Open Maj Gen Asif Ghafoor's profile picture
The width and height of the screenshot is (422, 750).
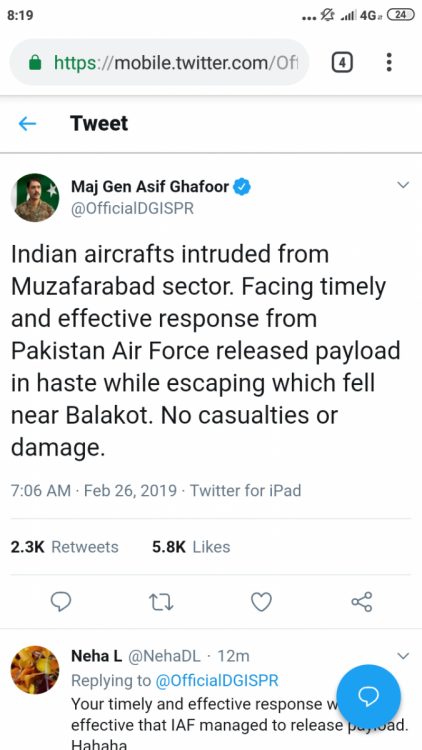[x=35, y=198]
